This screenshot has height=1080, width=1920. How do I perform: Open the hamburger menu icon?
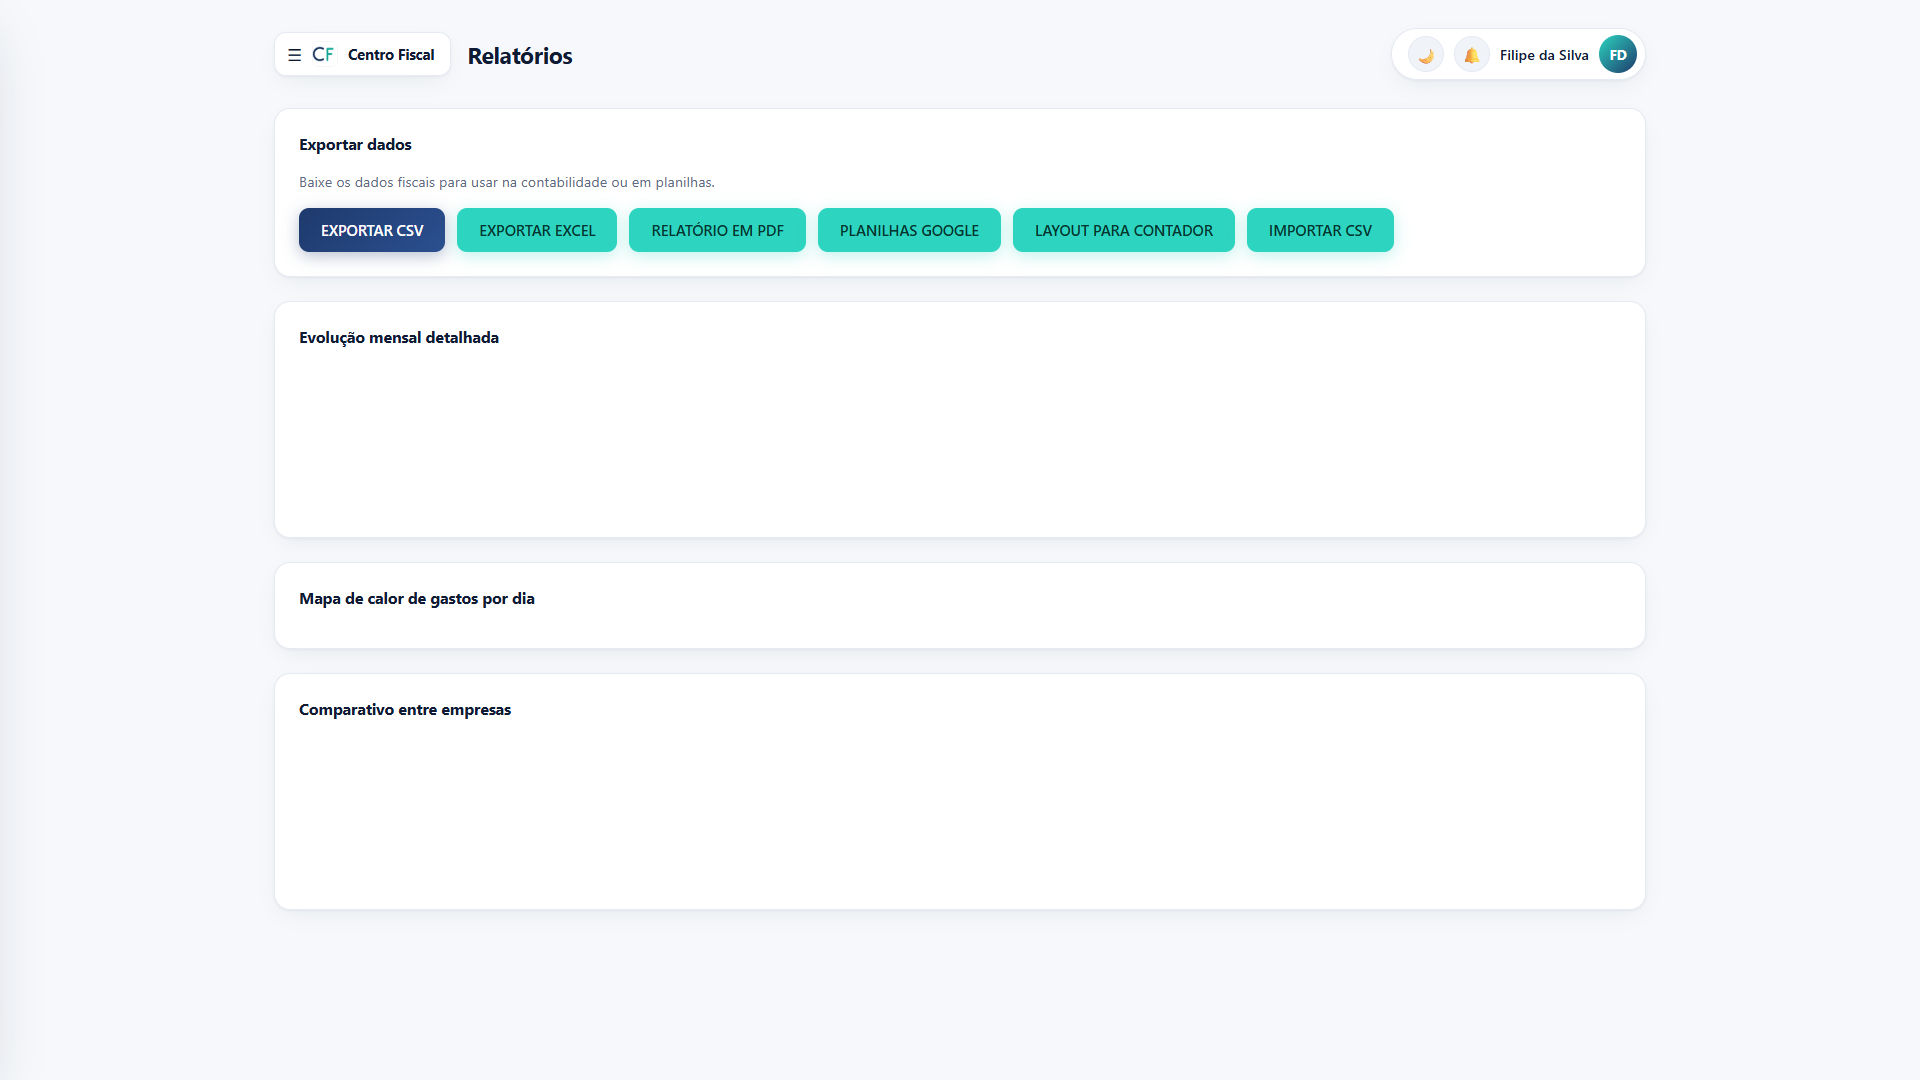pyautogui.click(x=294, y=55)
